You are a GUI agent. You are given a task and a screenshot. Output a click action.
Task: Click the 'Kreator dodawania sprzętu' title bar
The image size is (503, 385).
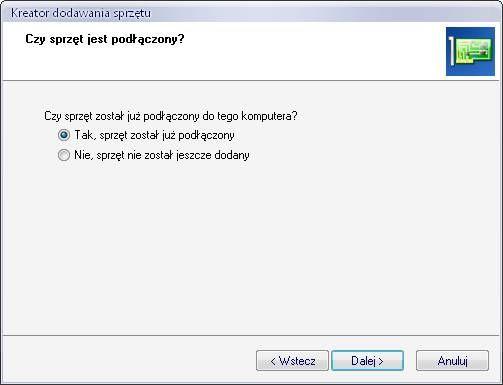251,13
